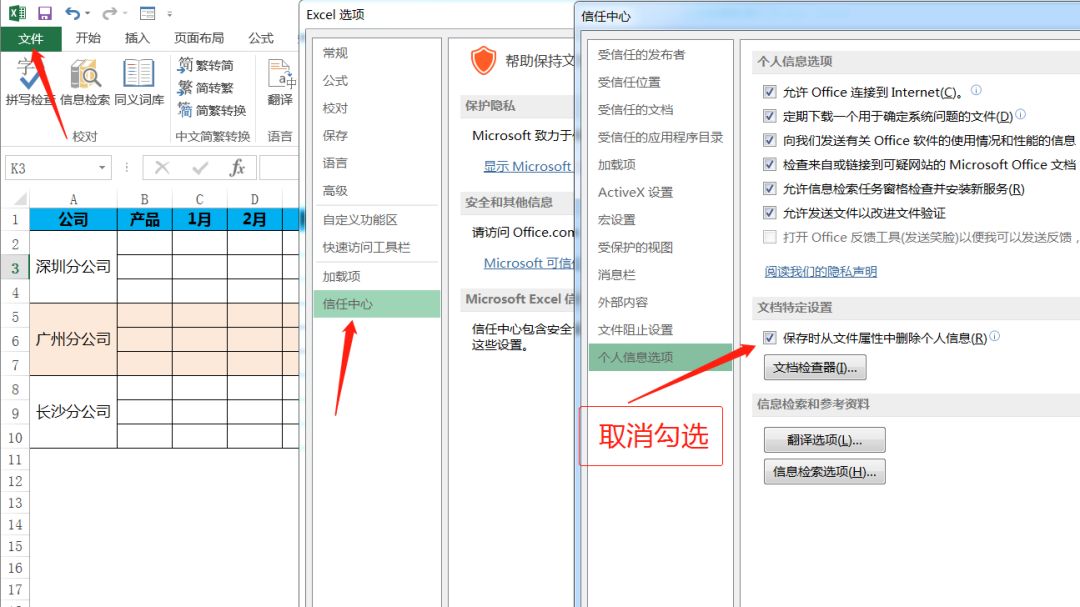Select 校对 in the Excel Options list
This screenshot has width=1080, height=607.
click(x=376, y=108)
